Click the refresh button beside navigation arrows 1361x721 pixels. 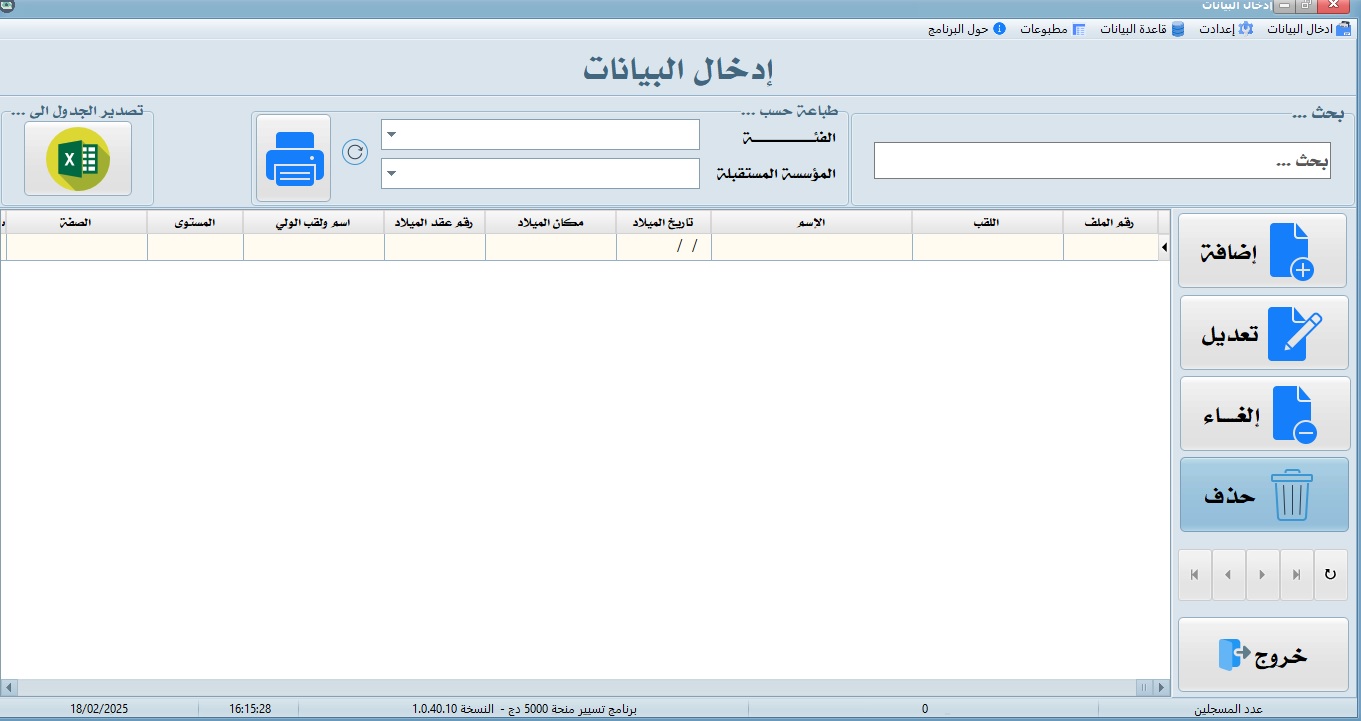(x=1330, y=575)
